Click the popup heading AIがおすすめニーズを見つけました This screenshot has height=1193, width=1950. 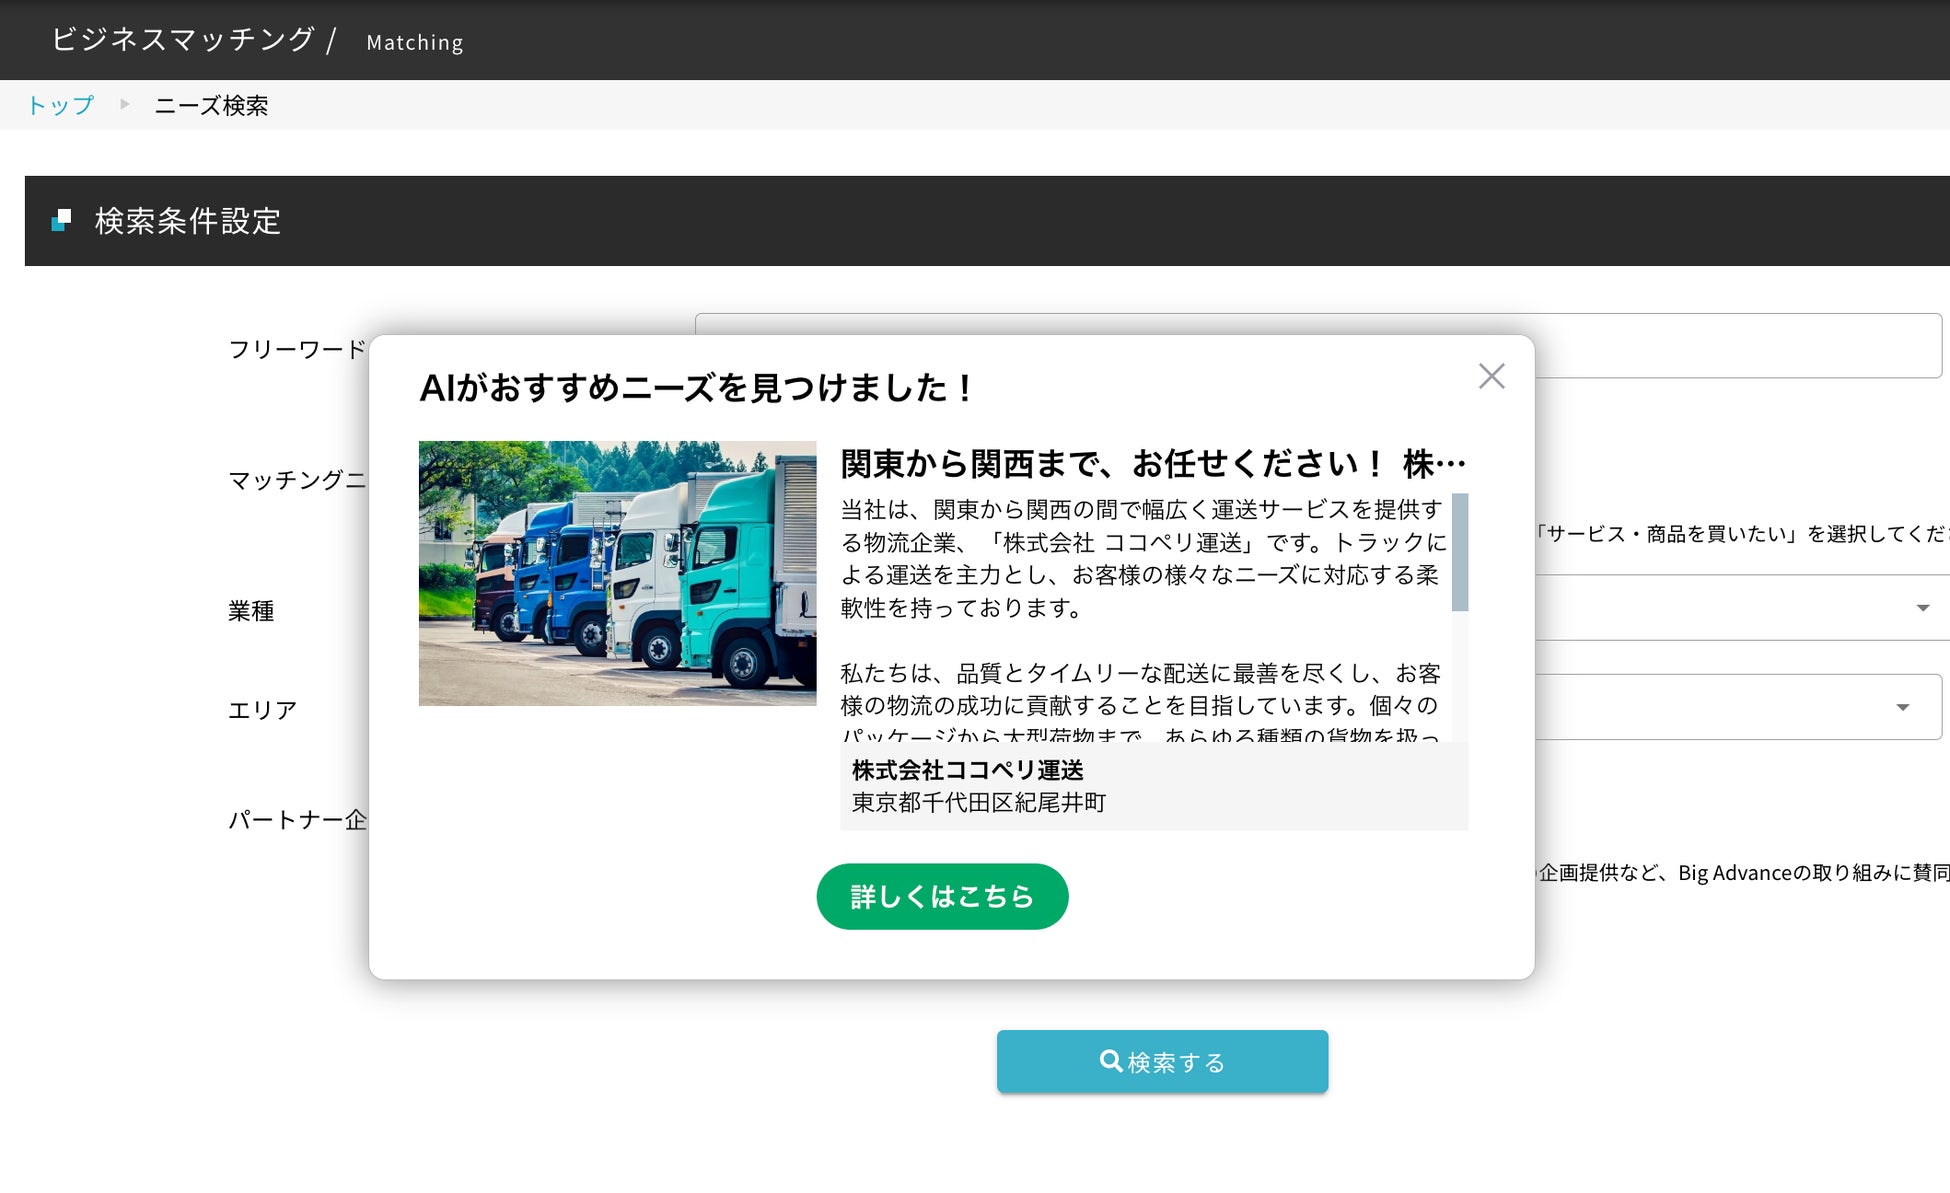[695, 387]
